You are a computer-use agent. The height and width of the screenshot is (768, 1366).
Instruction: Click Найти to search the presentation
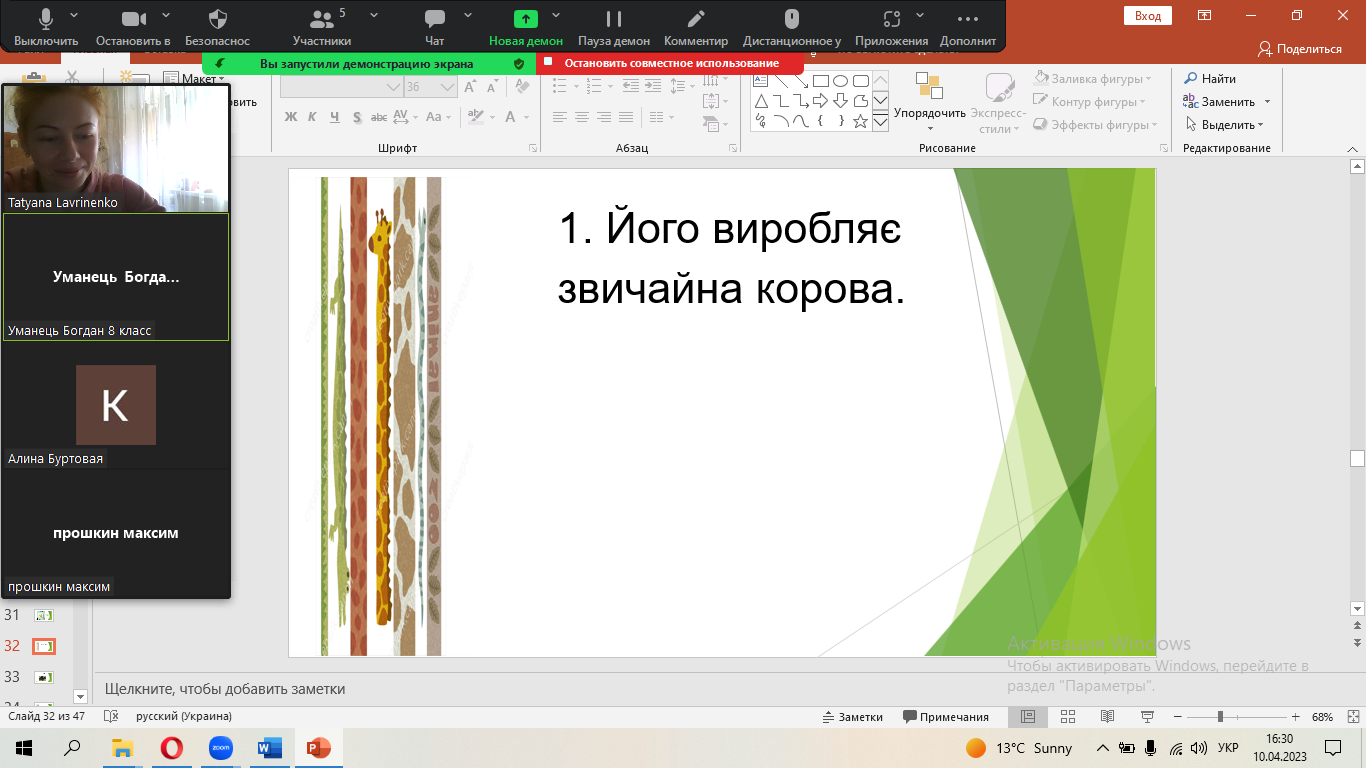click(x=1210, y=79)
